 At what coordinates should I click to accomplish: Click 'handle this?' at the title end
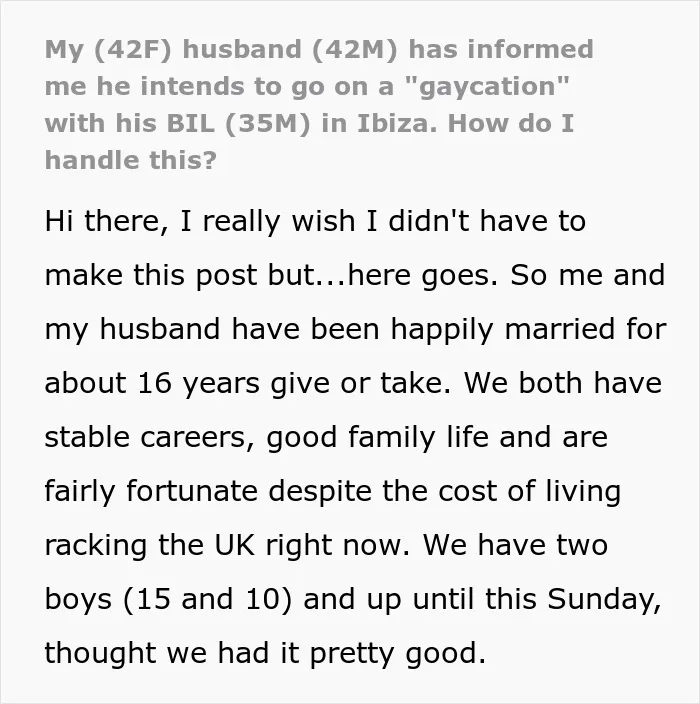pos(131,160)
